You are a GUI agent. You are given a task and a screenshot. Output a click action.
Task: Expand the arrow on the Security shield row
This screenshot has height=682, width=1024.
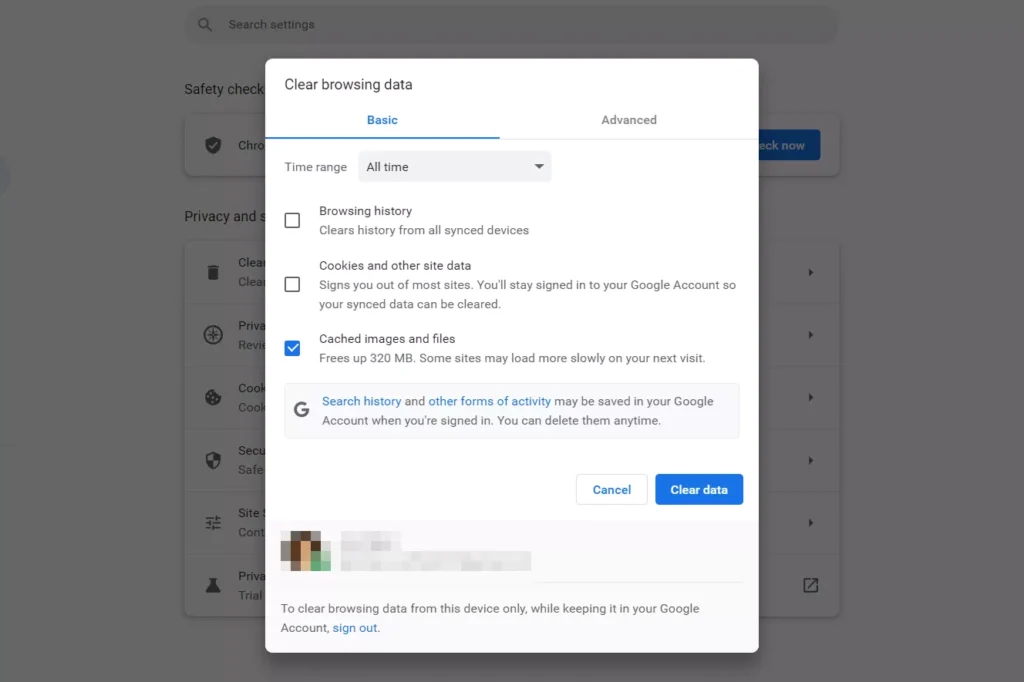click(x=810, y=460)
